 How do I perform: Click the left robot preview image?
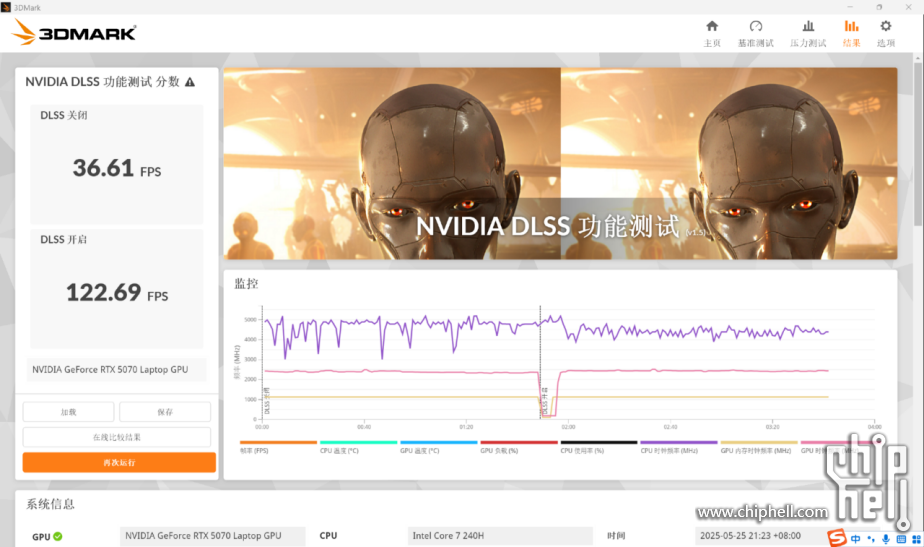coord(392,163)
